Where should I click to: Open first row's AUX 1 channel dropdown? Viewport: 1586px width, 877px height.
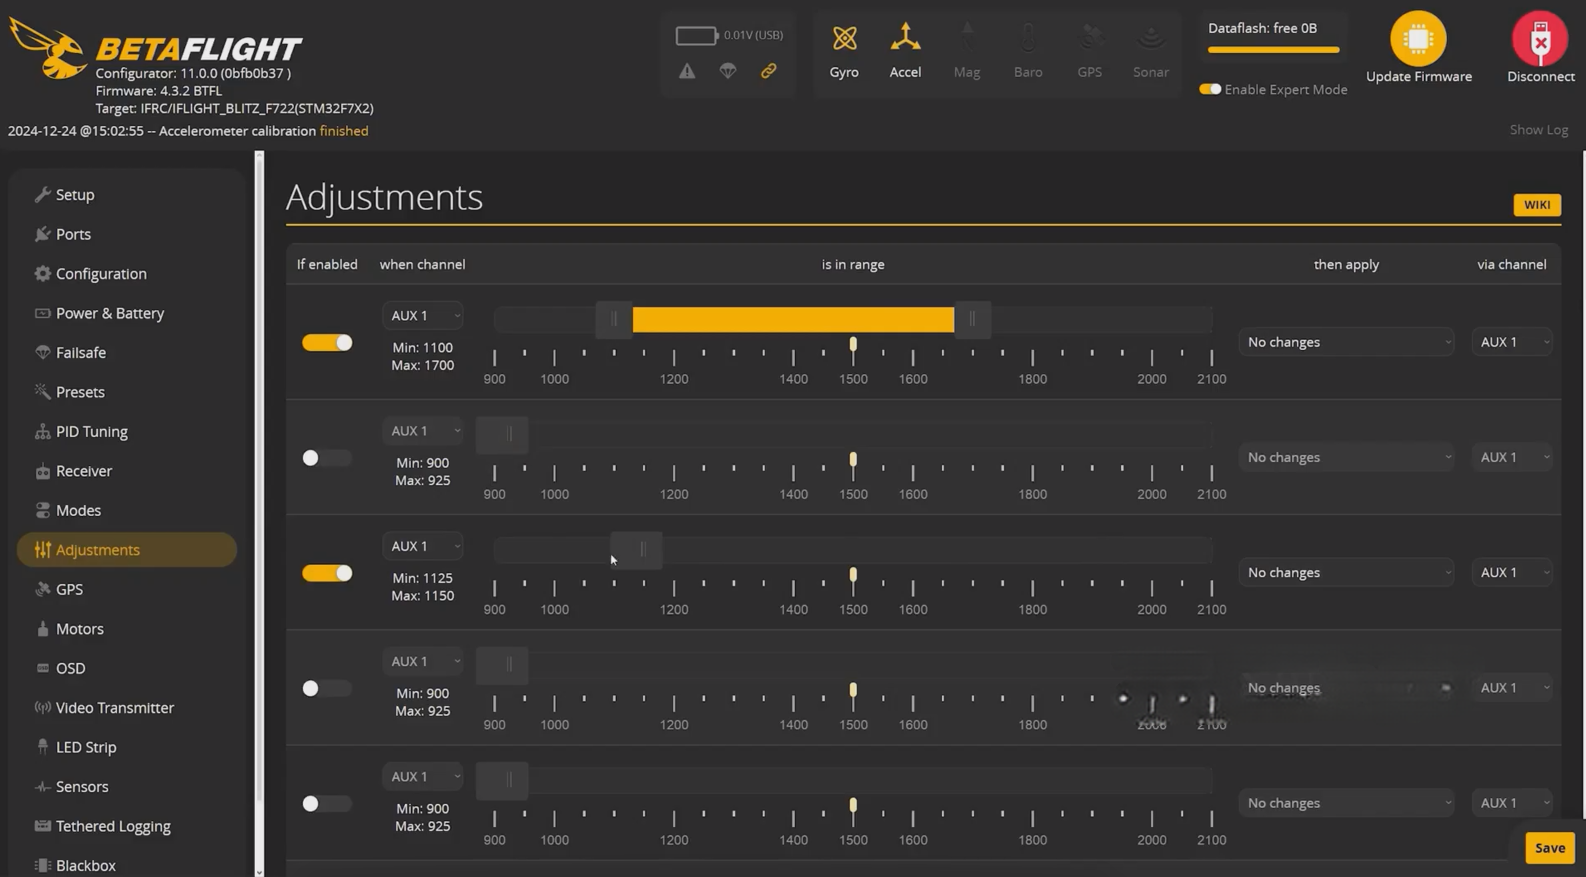click(423, 315)
